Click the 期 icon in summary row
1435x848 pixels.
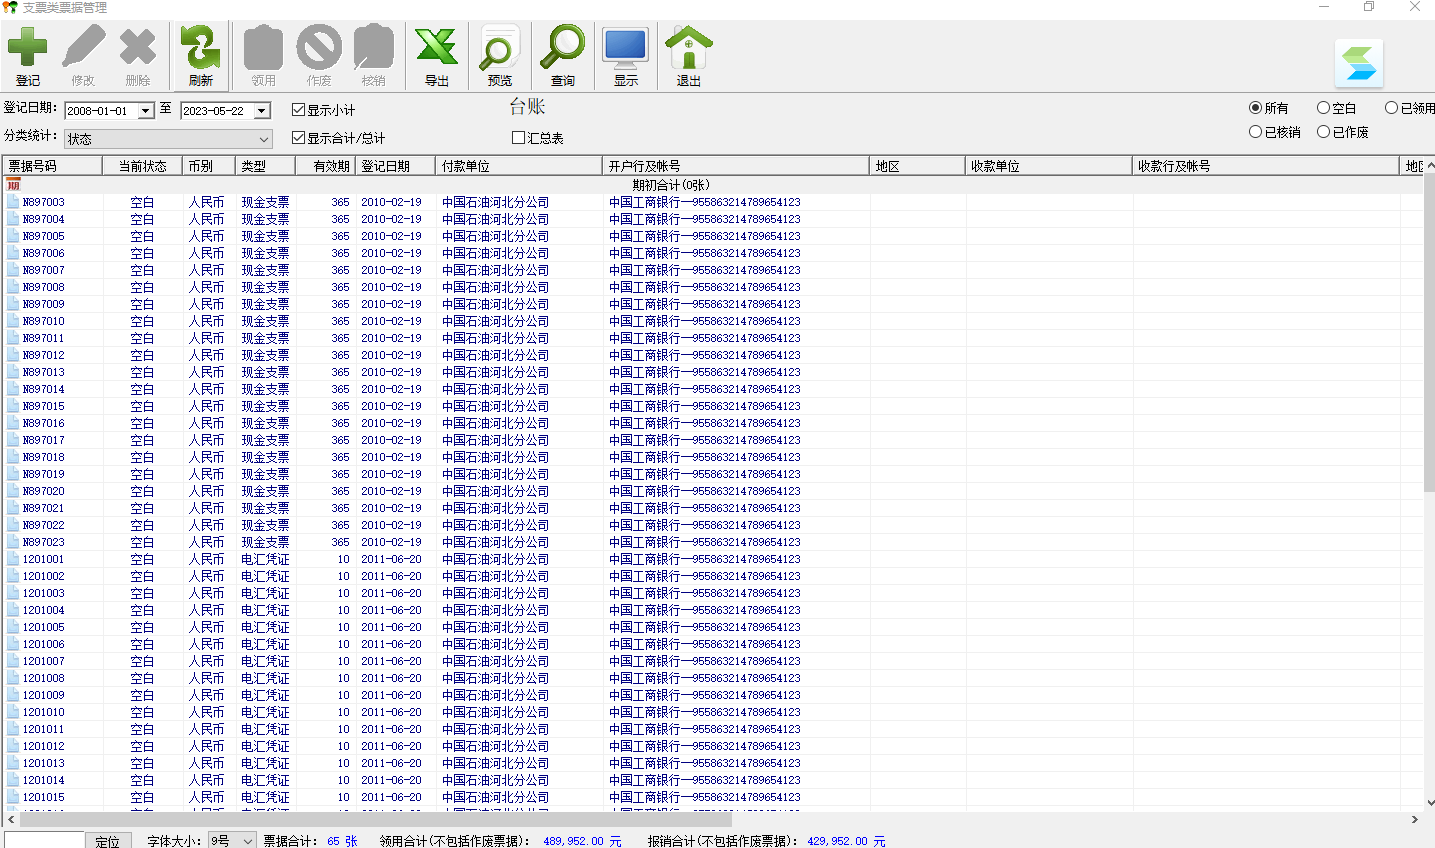[x=13, y=185]
